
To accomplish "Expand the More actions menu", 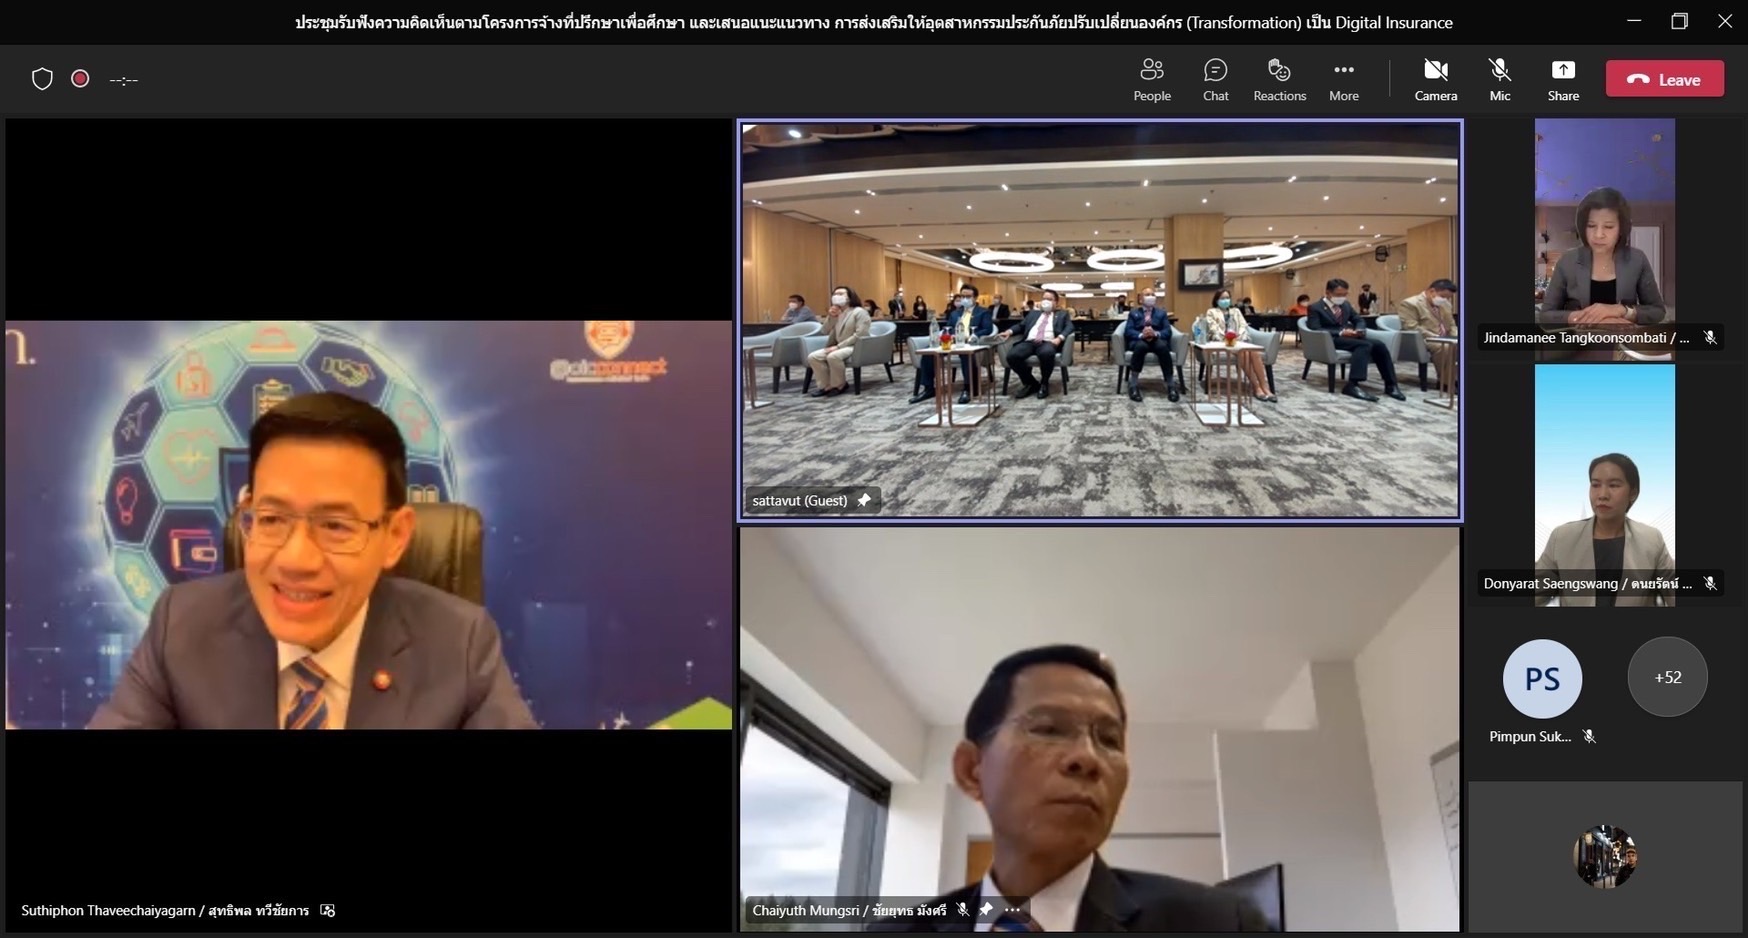I will [1343, 79].
